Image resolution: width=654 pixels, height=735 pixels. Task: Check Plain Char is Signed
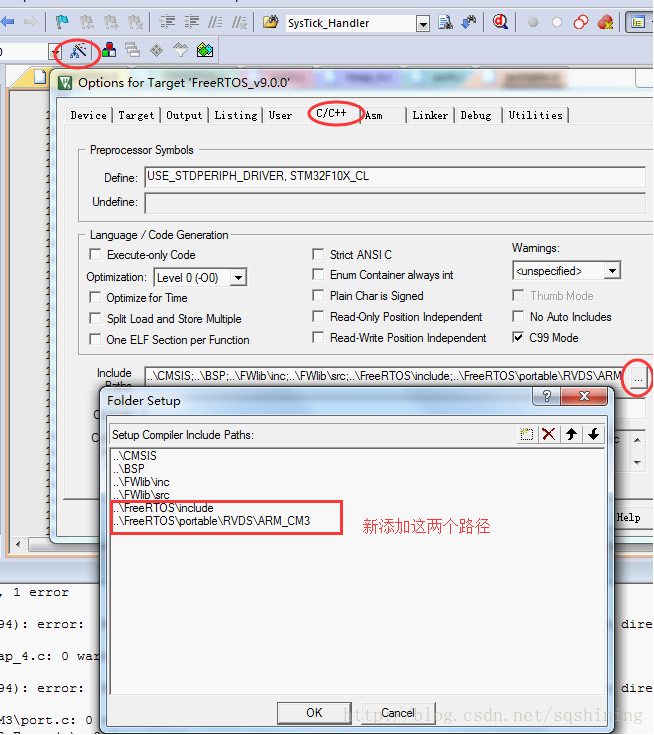318,295
